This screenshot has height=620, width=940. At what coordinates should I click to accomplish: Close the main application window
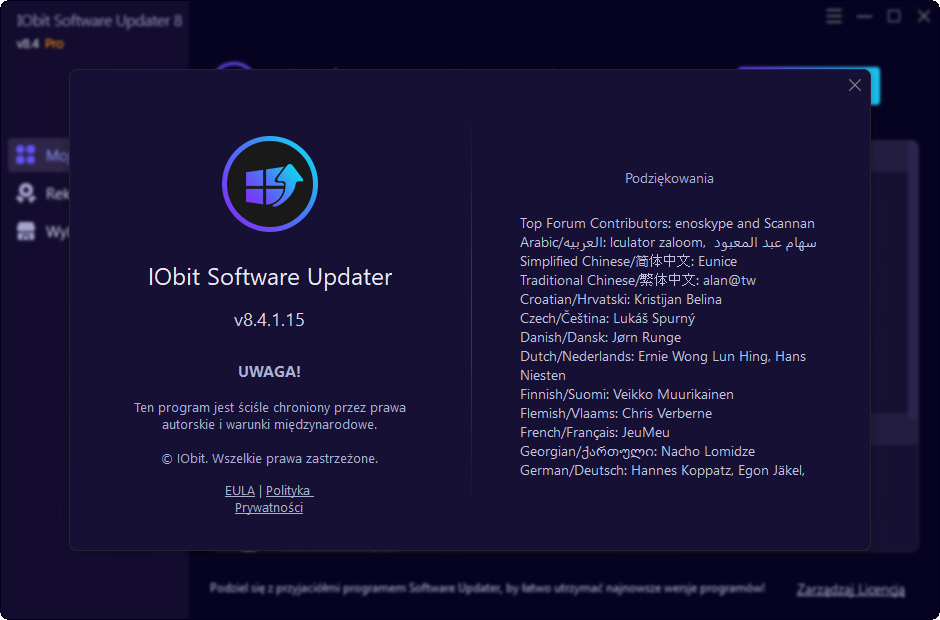[924, 16]
